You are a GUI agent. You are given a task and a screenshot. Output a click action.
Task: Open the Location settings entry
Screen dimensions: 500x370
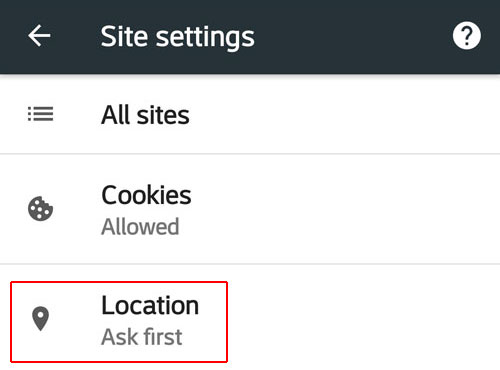[250, 317]
